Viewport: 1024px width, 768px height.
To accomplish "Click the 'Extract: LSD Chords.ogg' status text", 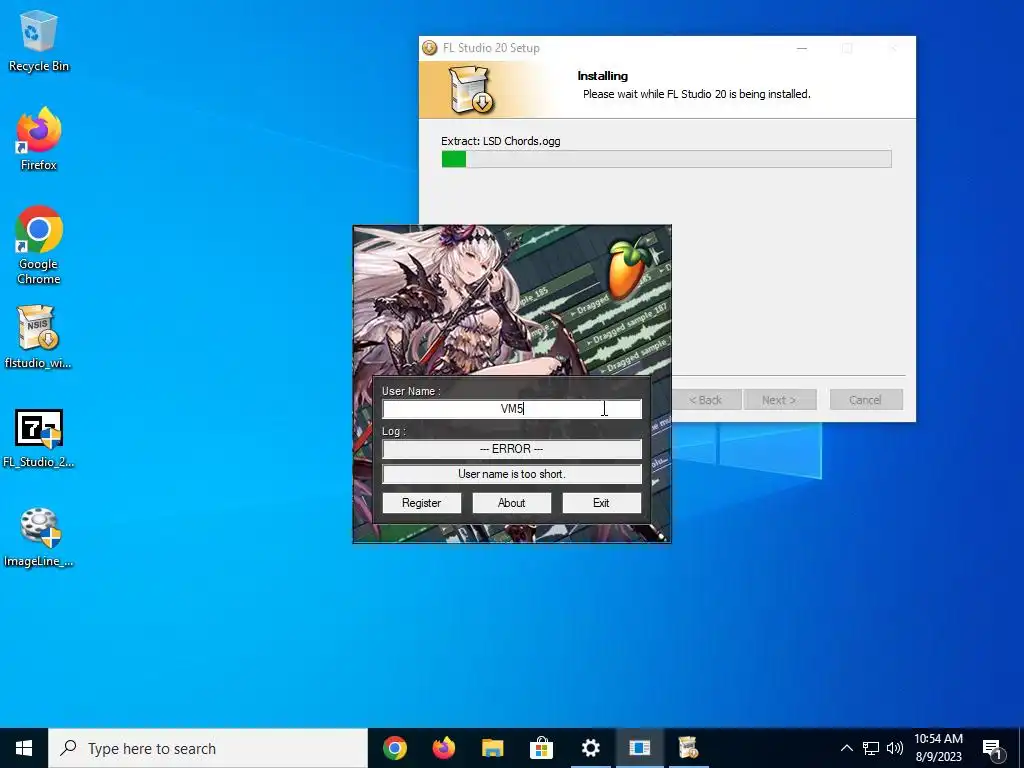I will [x=500, y=141].
